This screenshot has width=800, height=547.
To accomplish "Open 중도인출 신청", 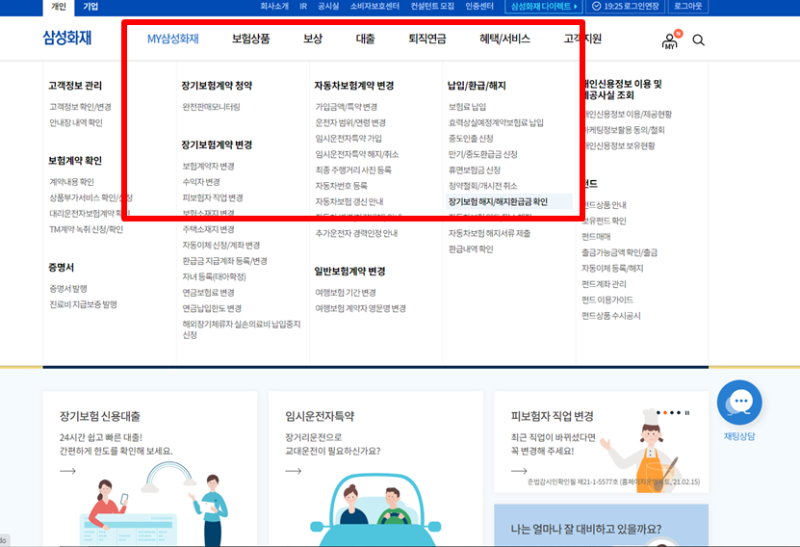I will coord(471,138).
